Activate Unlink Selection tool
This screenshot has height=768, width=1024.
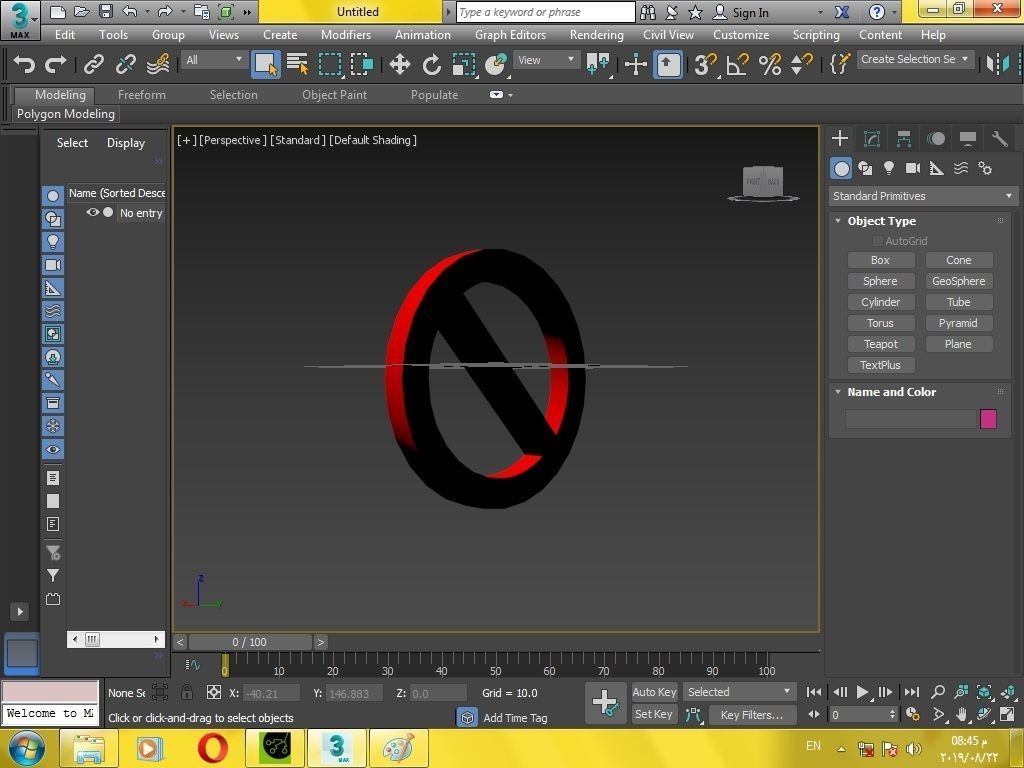[x=125, y=64]
